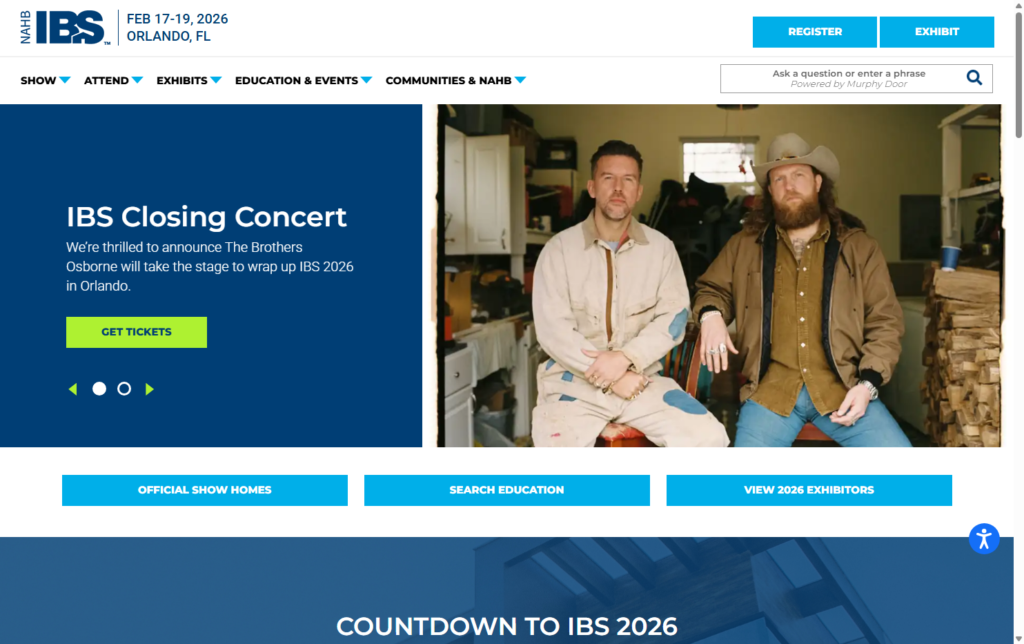Image resolution: width=1024 pixels, height=644 pixels.
Task: Click scrollbar up arrow
Action: tap(1018, 5)
